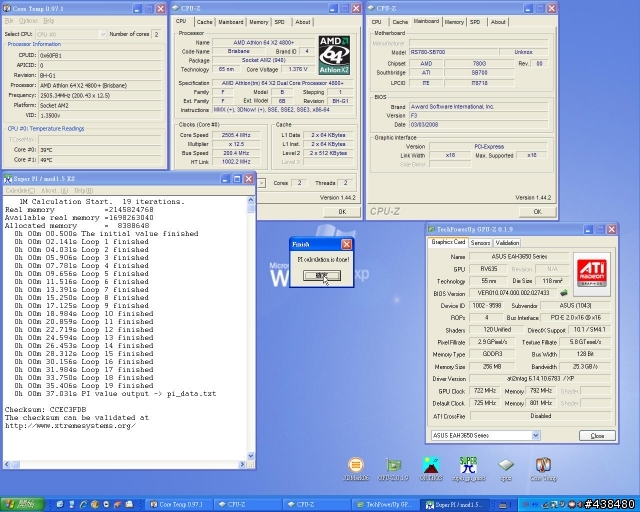Click the CPU-Z Core Voltage value

(x=298, y=69)
